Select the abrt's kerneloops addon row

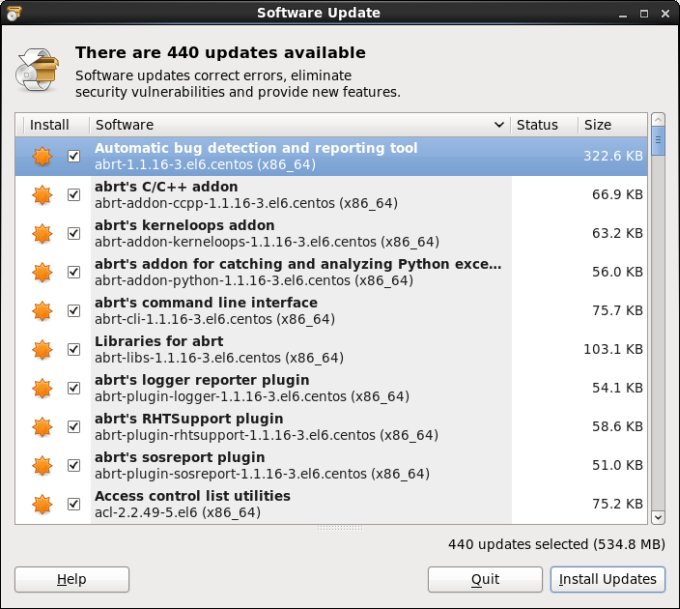pos(331,233)
